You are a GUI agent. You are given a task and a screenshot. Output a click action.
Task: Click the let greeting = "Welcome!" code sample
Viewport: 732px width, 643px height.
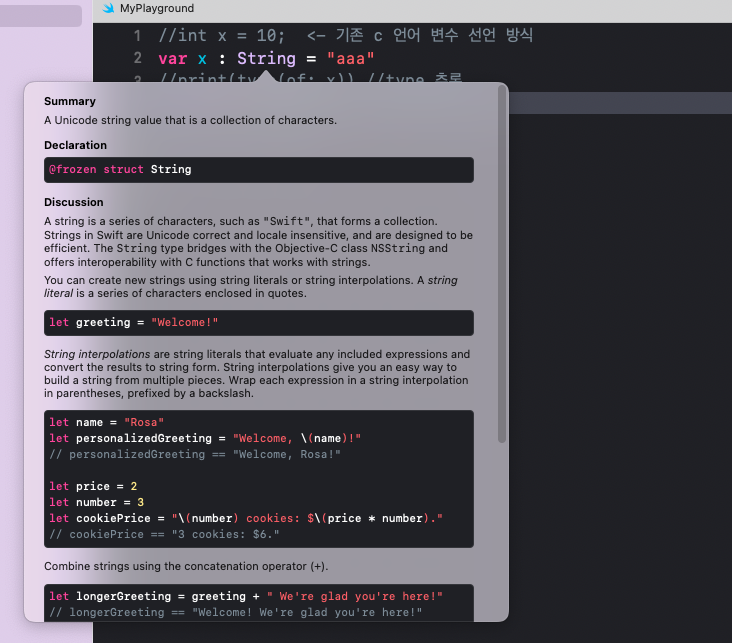pyautogui.click(x=259, y=323)
